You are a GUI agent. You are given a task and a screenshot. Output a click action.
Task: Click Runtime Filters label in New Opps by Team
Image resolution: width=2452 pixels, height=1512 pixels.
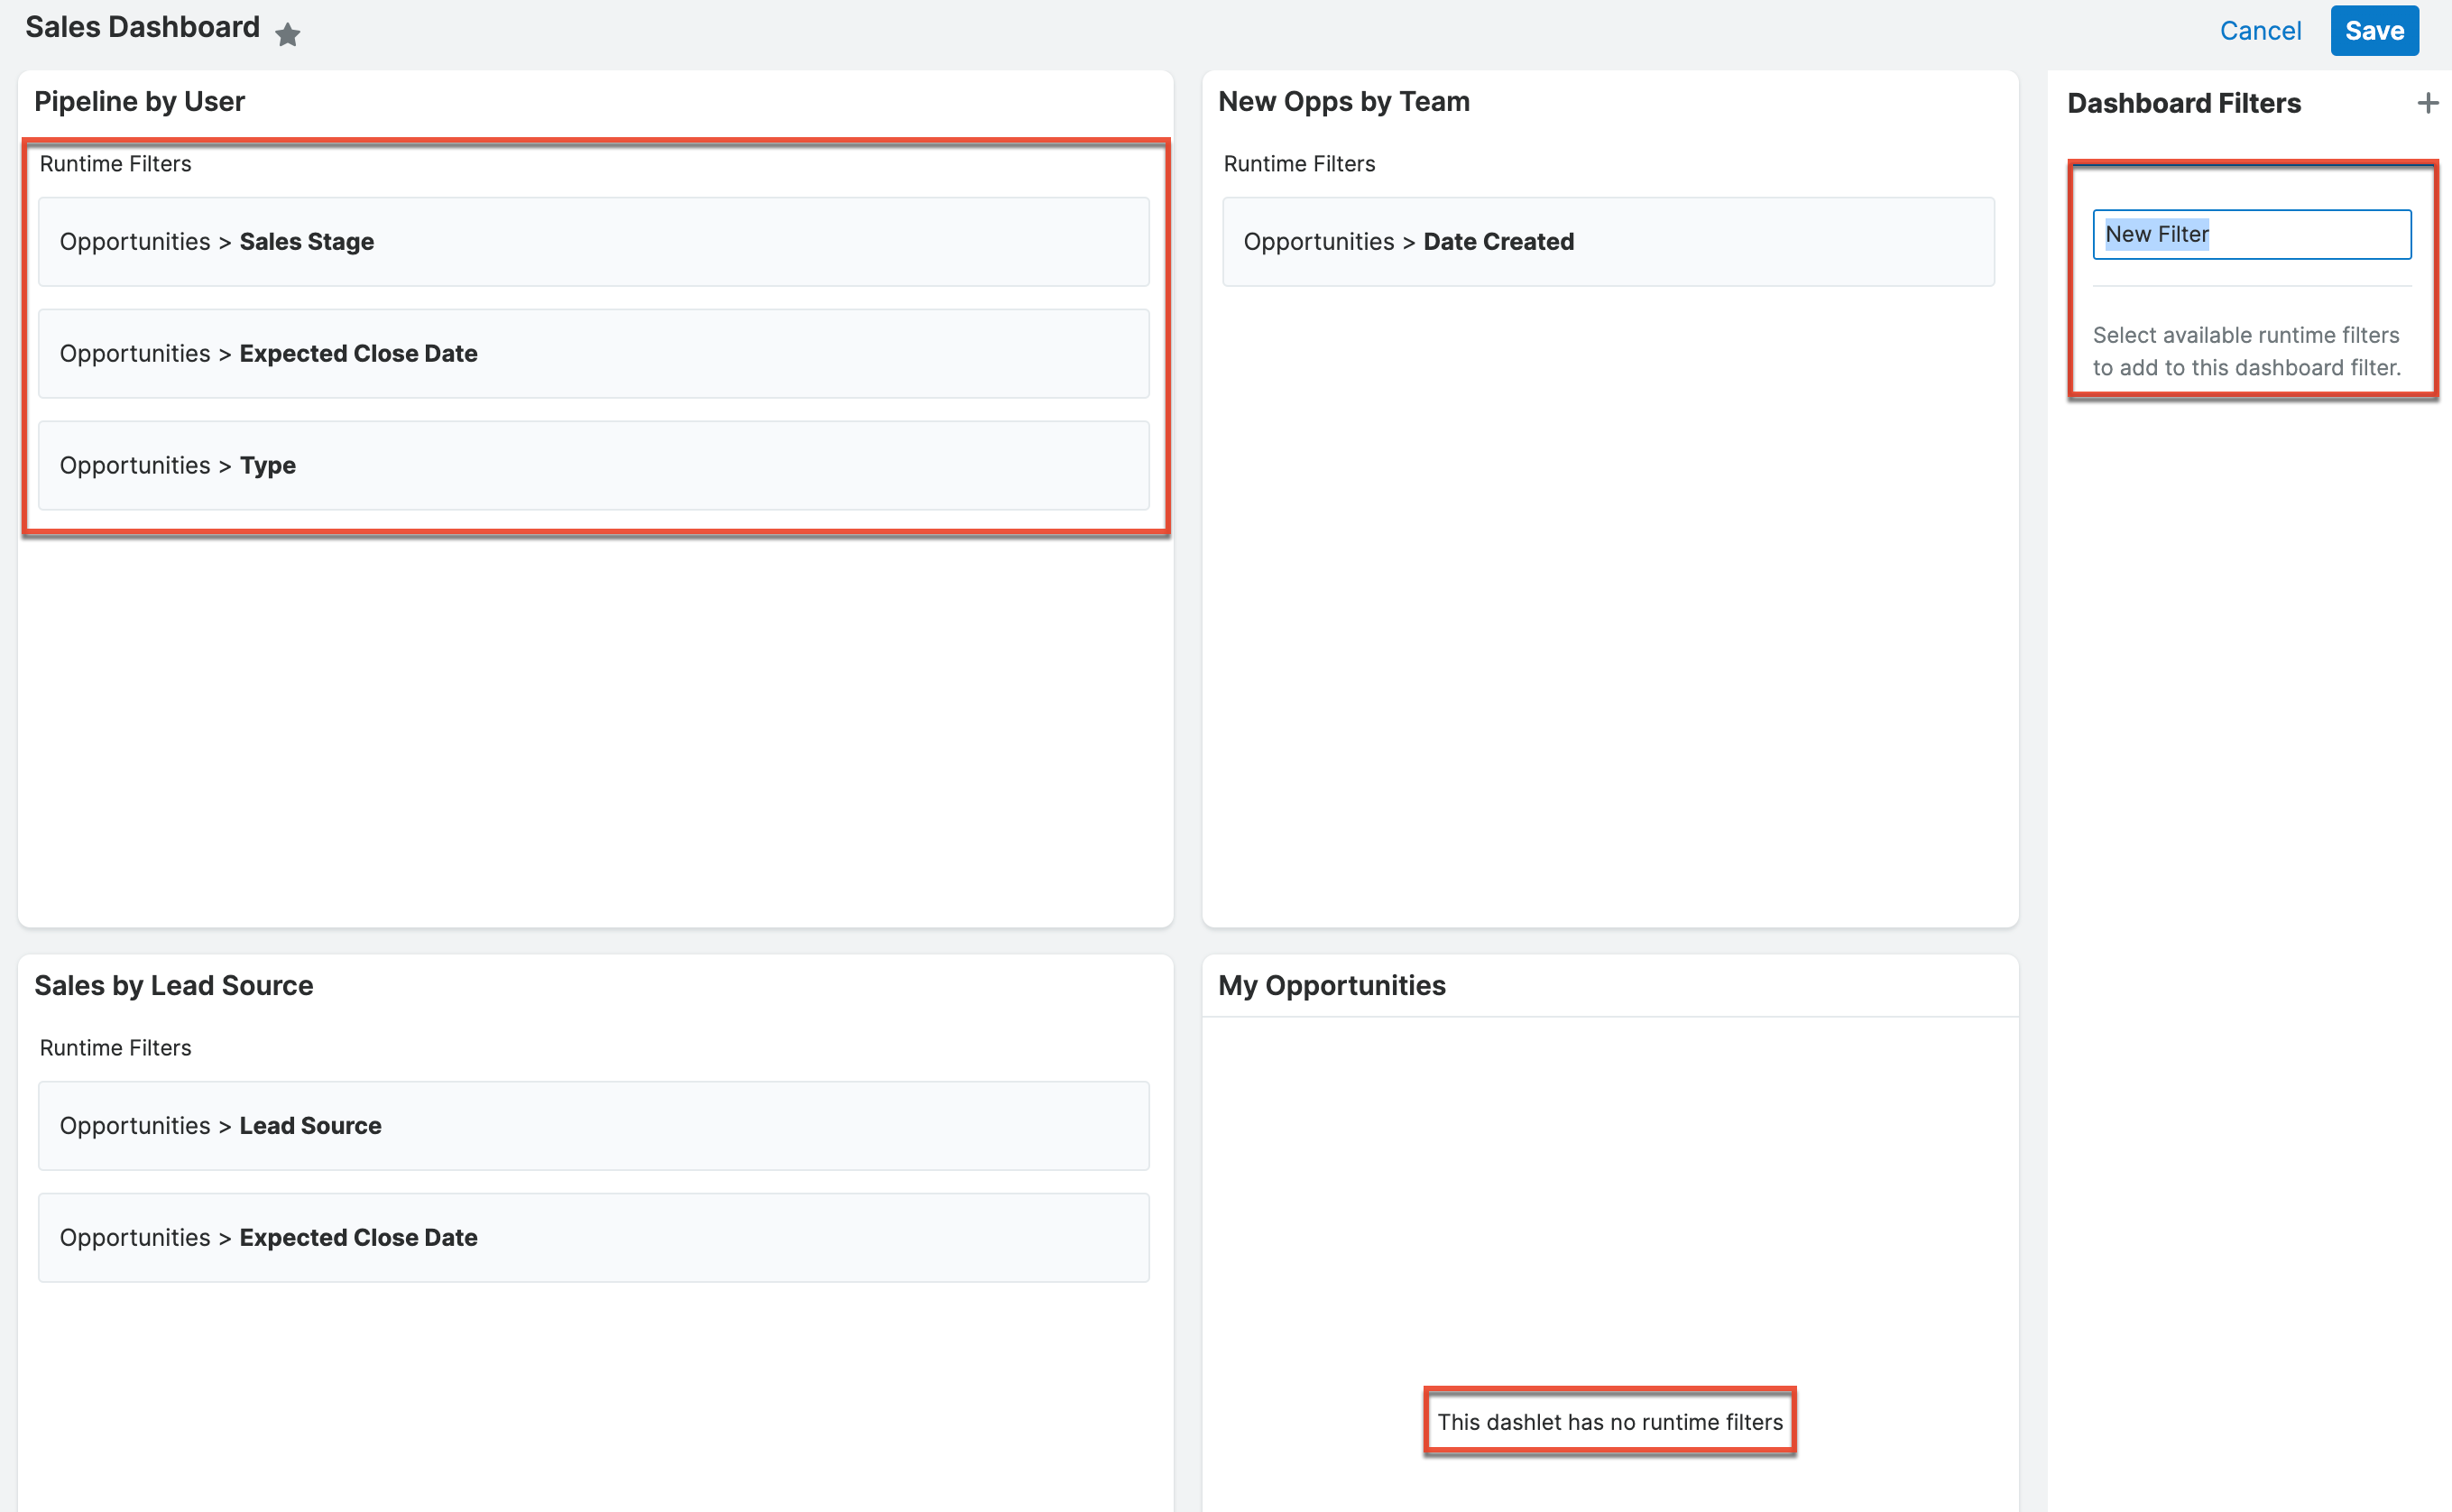[1299, 163]
